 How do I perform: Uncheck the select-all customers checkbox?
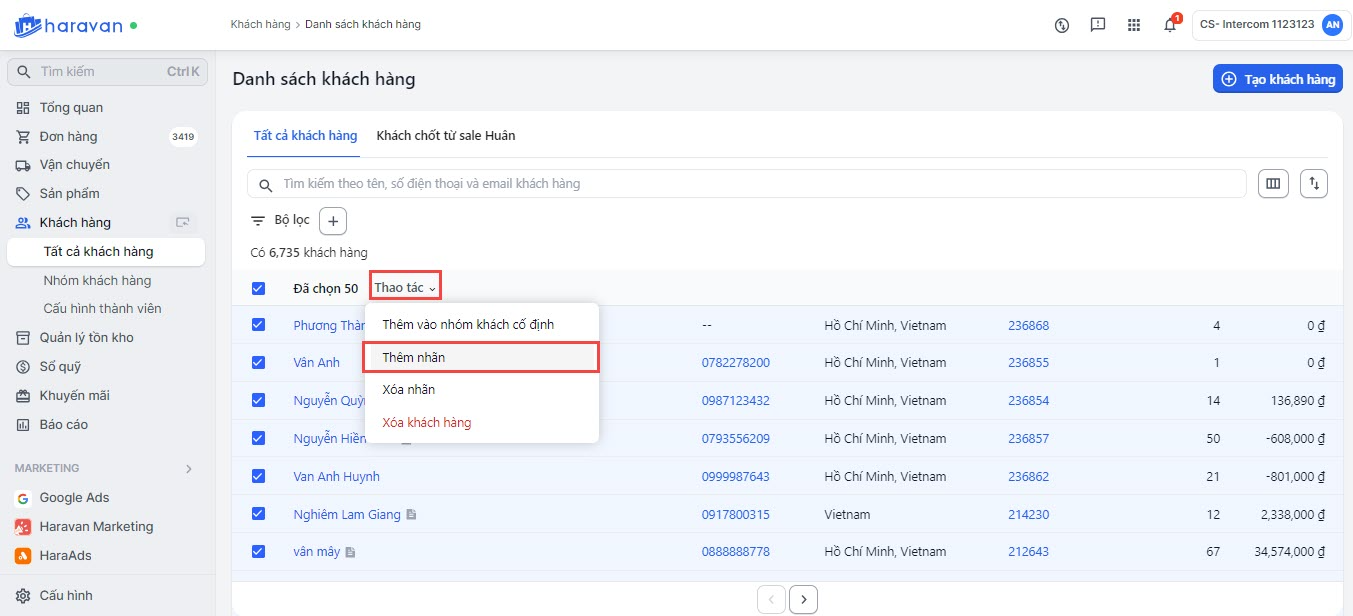click(x=259, y=289)
